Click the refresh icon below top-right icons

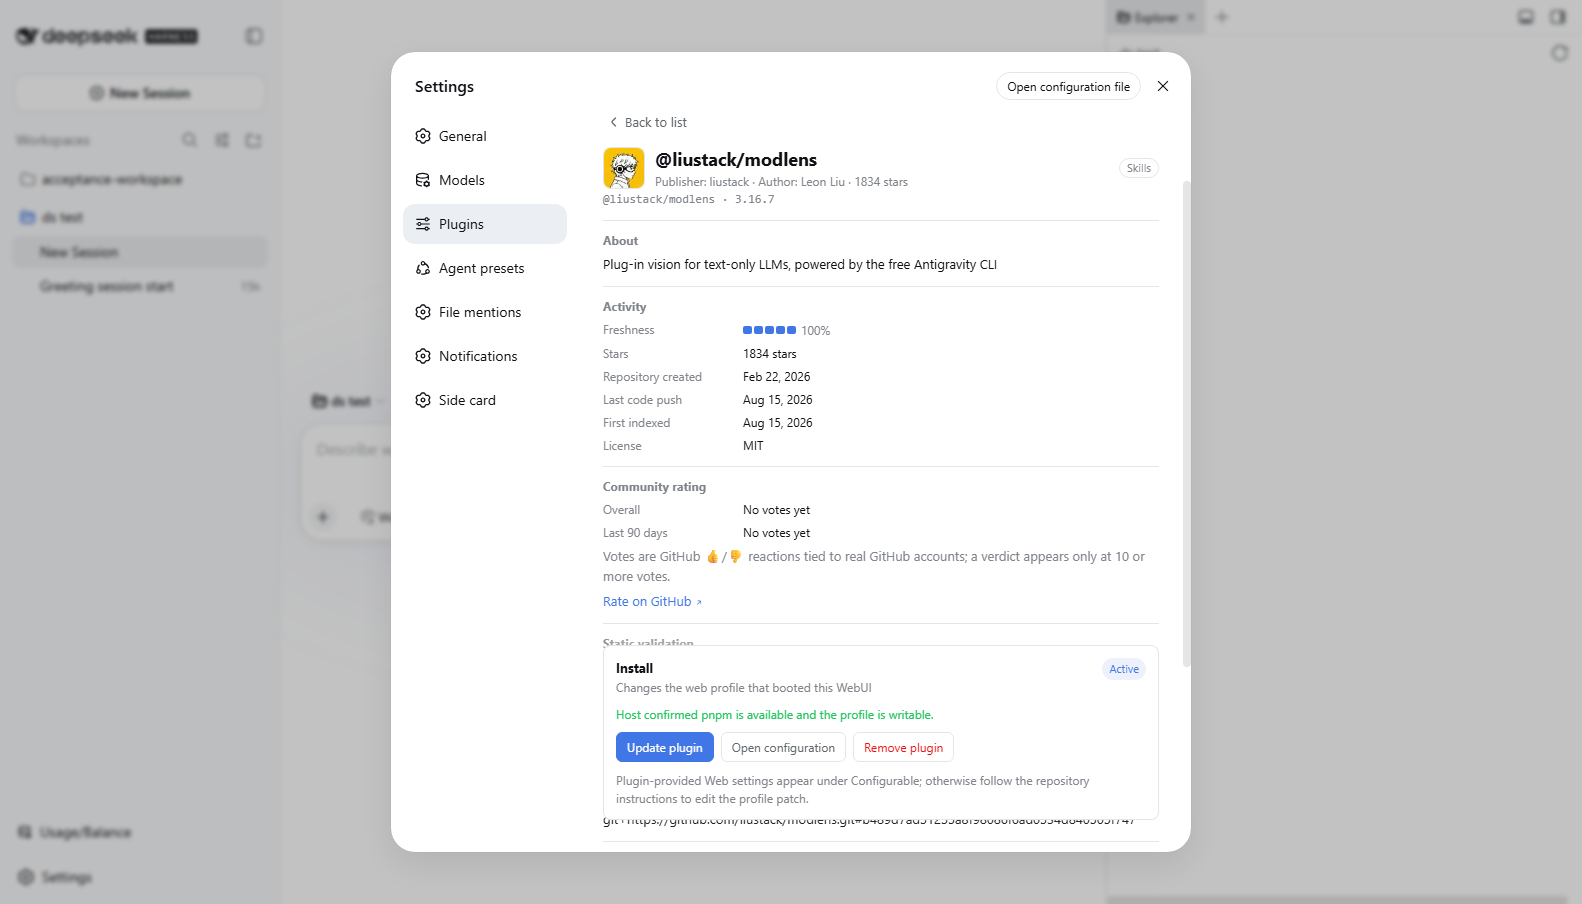click(x=1559, y=52)
